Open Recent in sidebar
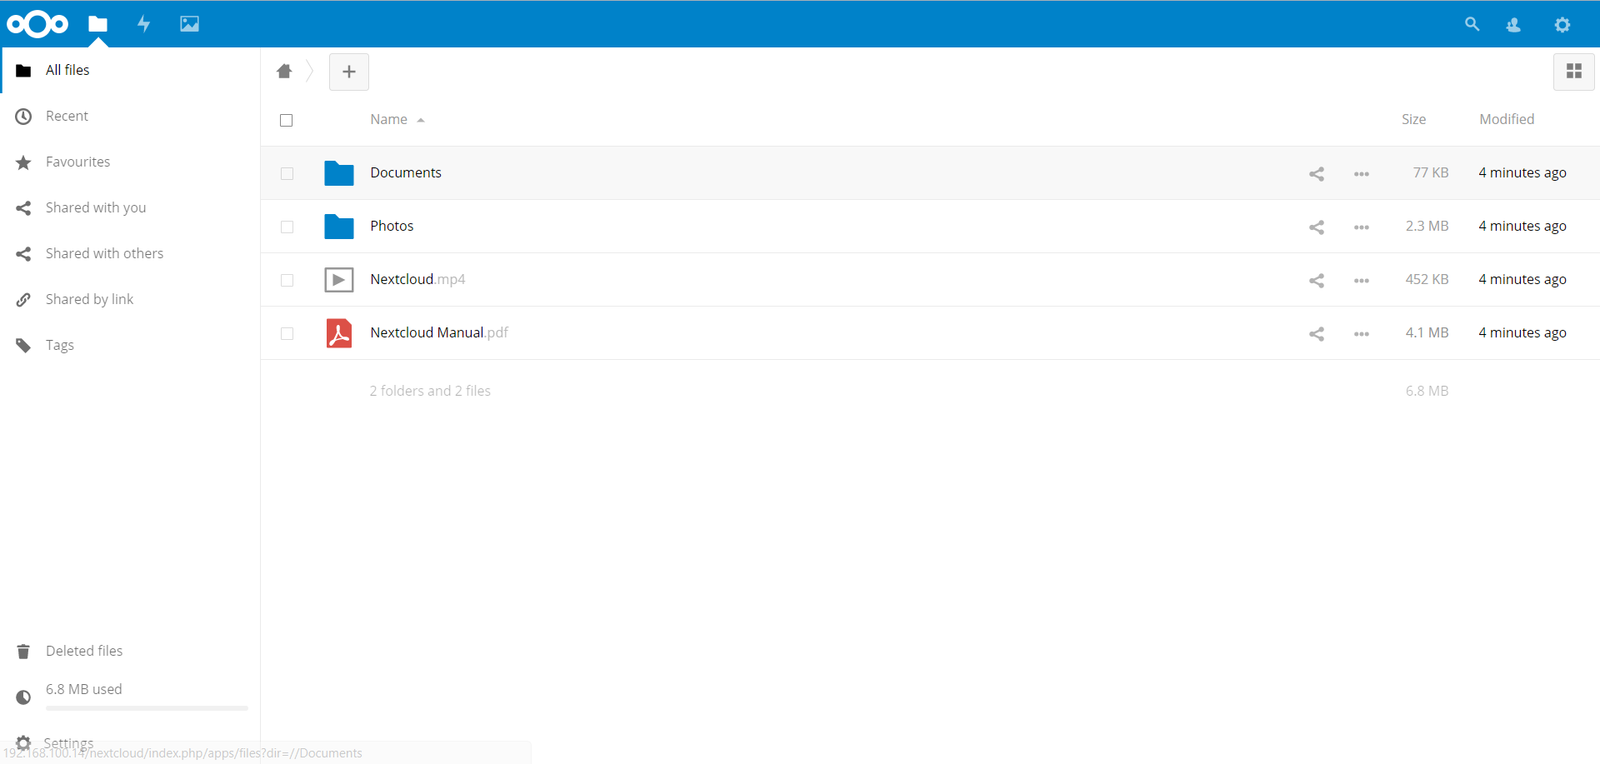Viewport: 1600px width, 764px height. click(130, 116)
